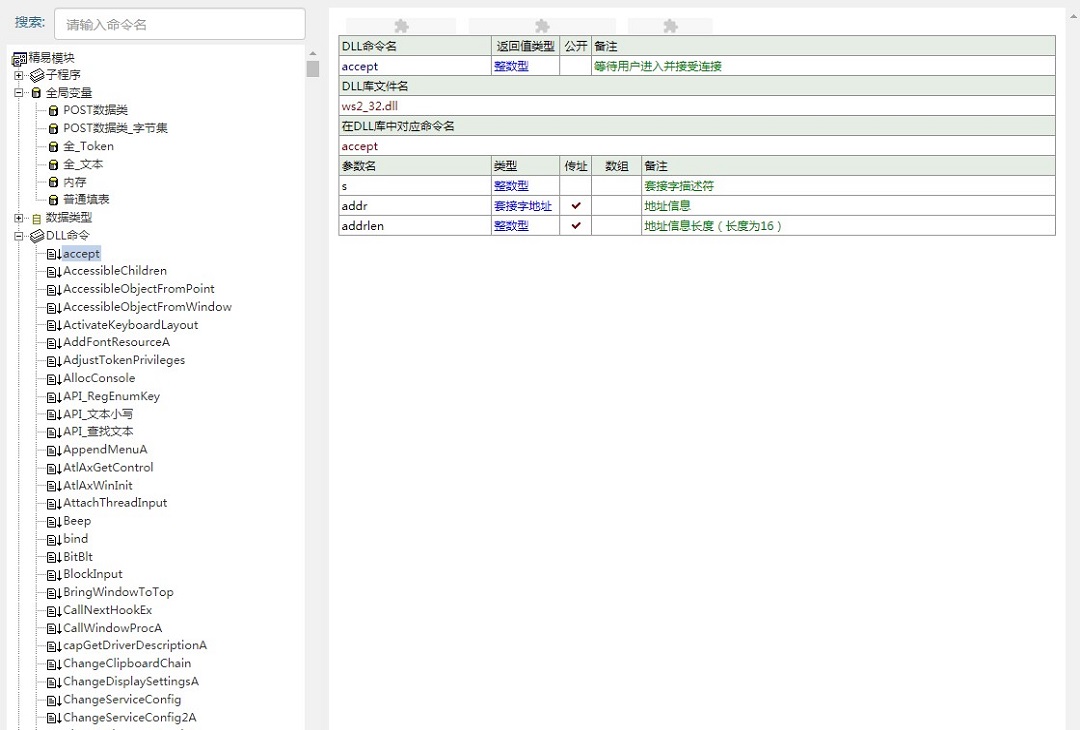This screenshot has height=730, width=1080.
Task: Click the ChangeServiceConfig DLL command icon
Action: tap(54, 700)
